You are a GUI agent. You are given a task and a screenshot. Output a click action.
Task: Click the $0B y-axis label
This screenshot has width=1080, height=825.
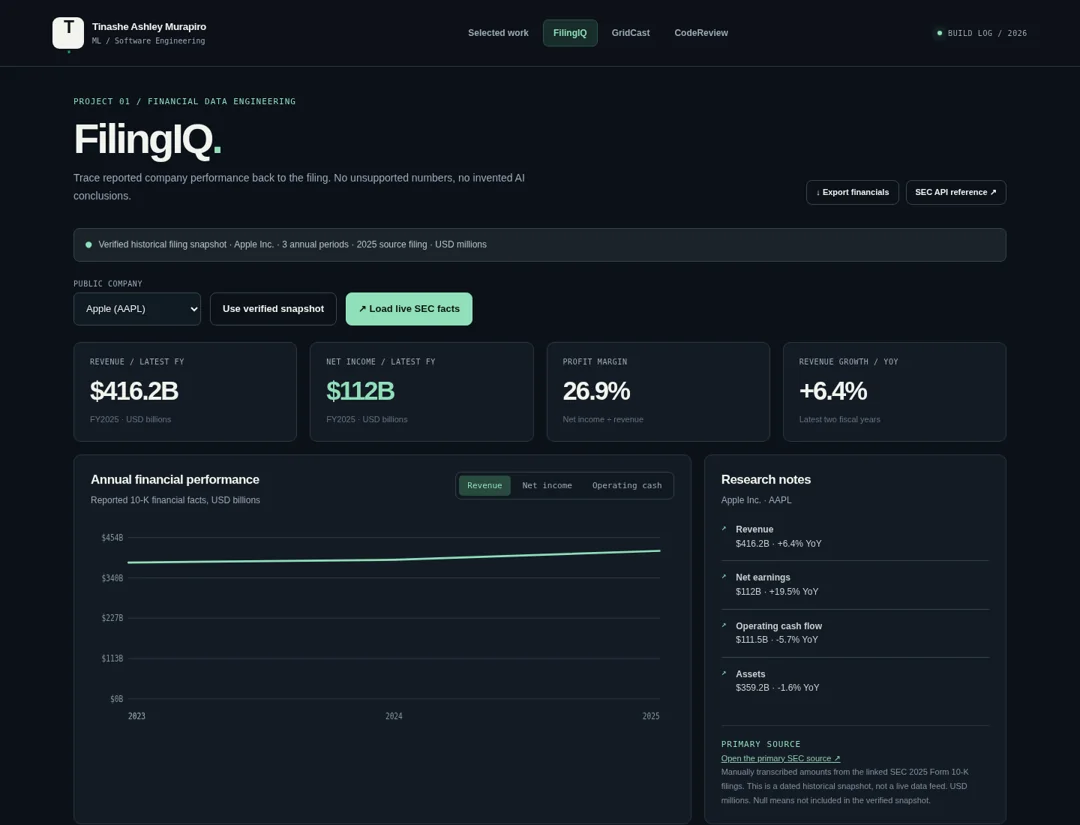pos(116,699)
